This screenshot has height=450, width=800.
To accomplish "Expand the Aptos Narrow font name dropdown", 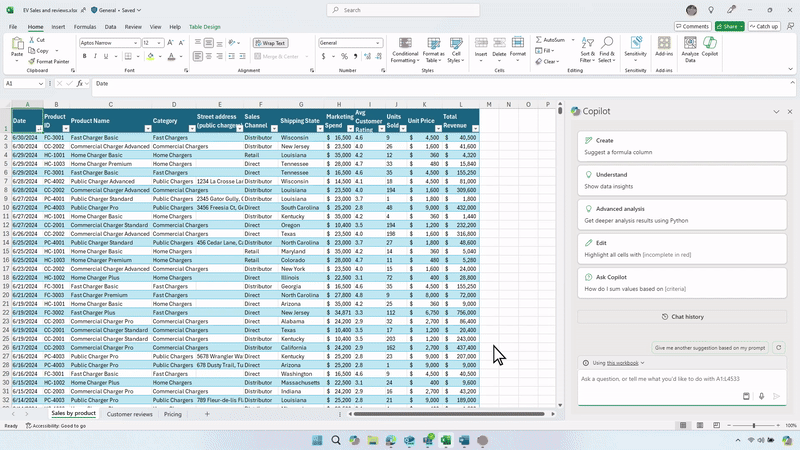I will point(136,43).
